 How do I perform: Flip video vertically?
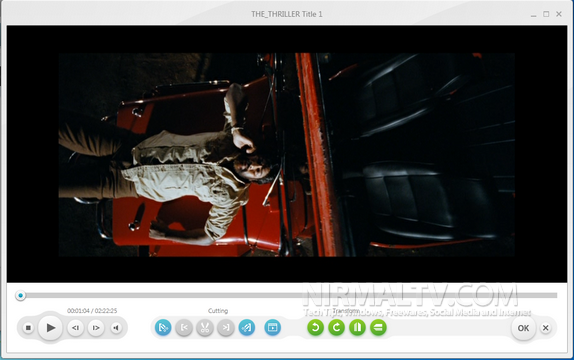pos(378,327)
